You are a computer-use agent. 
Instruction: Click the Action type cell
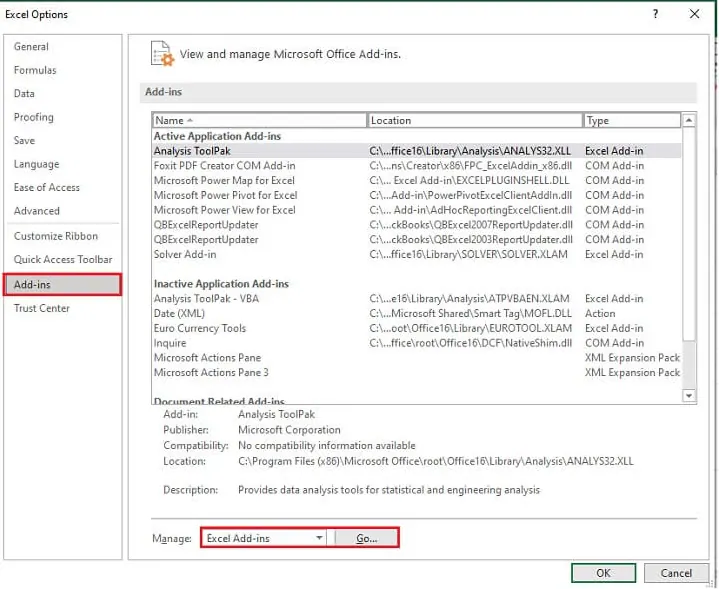(600, 313)
